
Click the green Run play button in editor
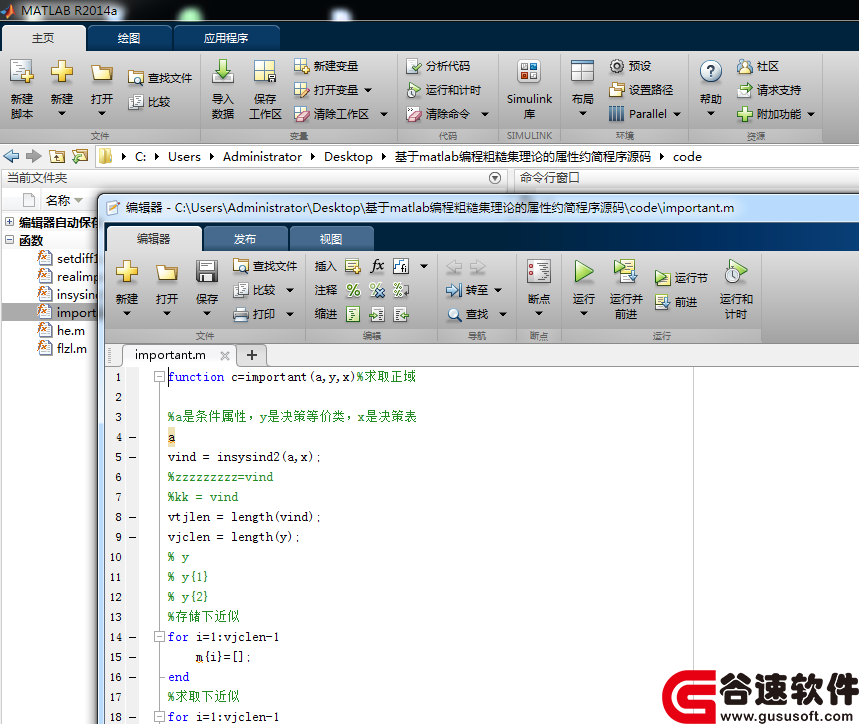[583, 271]
